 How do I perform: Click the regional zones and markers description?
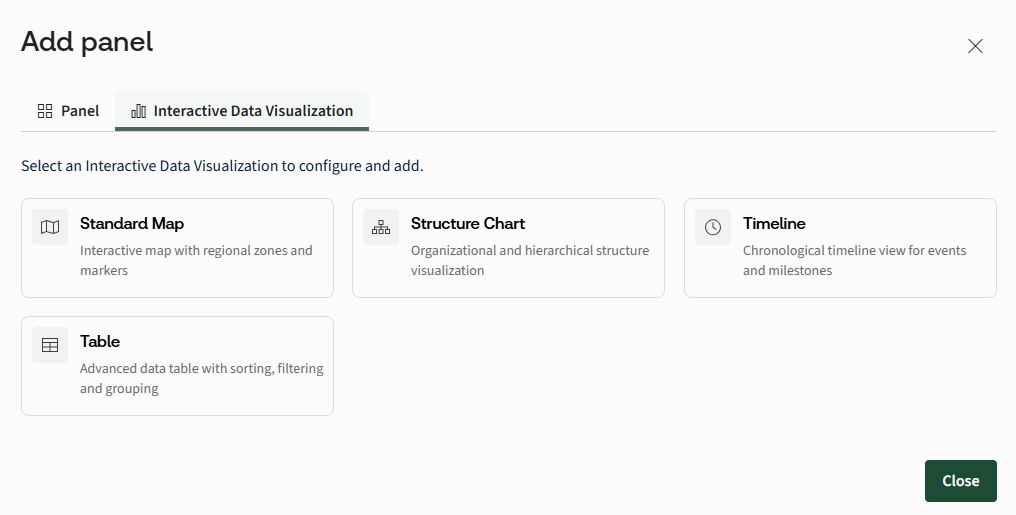[196, 260]
